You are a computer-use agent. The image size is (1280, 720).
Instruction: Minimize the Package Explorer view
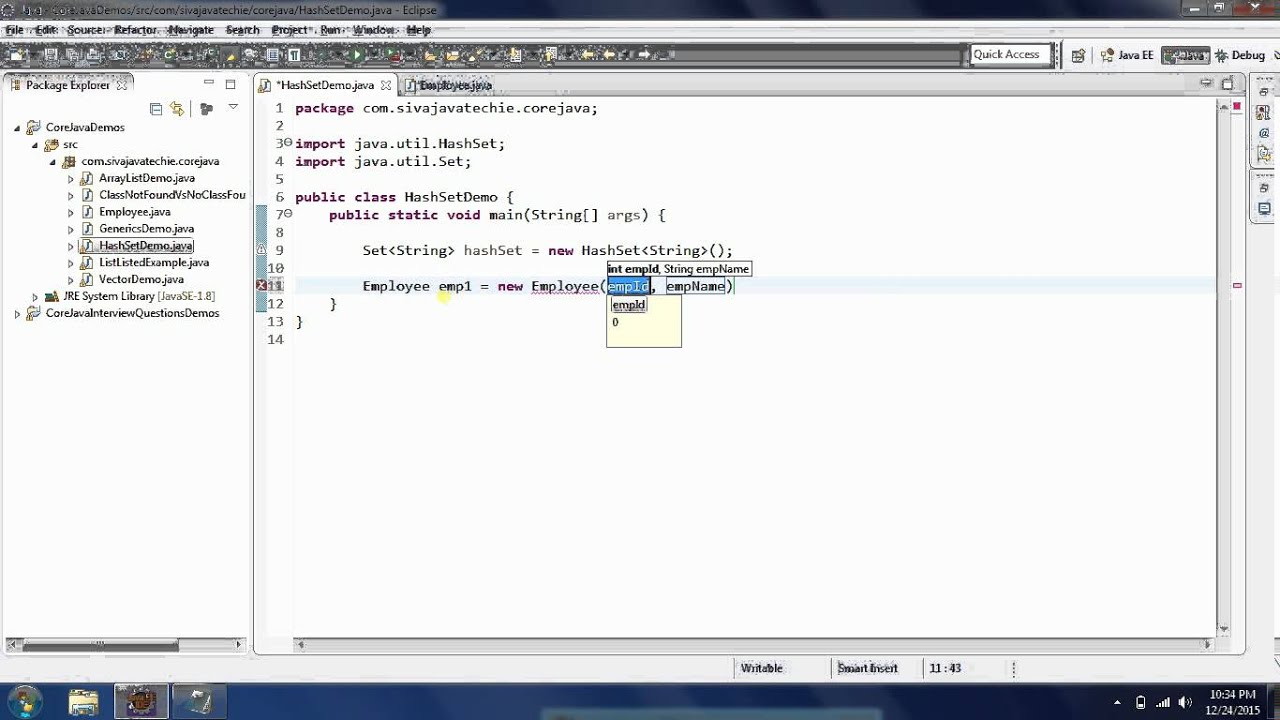[x=209, y=84]
